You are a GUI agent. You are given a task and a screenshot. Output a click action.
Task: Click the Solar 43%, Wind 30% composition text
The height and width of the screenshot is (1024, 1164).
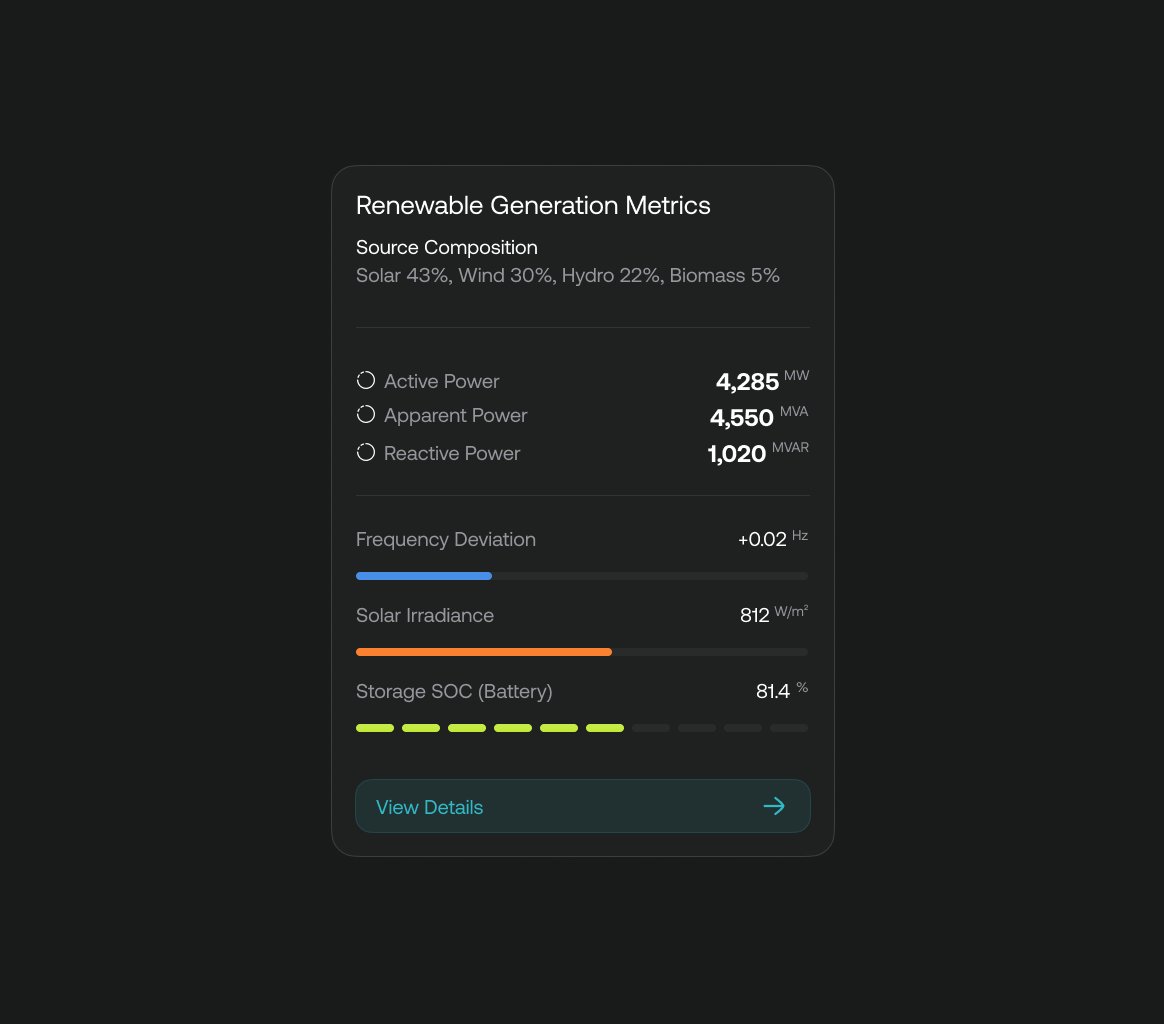tap(567, 275)
